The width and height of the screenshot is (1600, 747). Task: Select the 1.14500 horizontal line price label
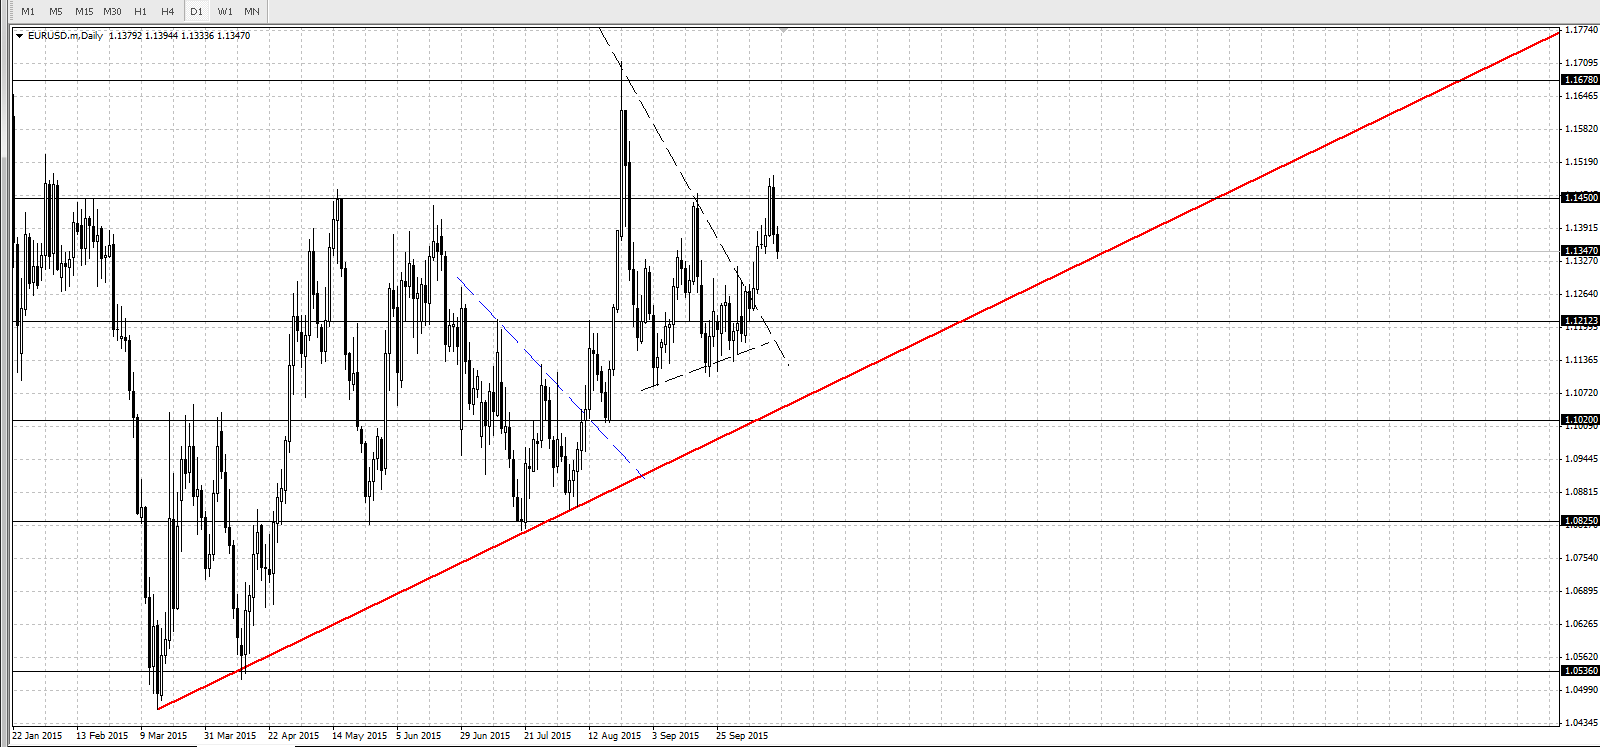point(1581,198)
